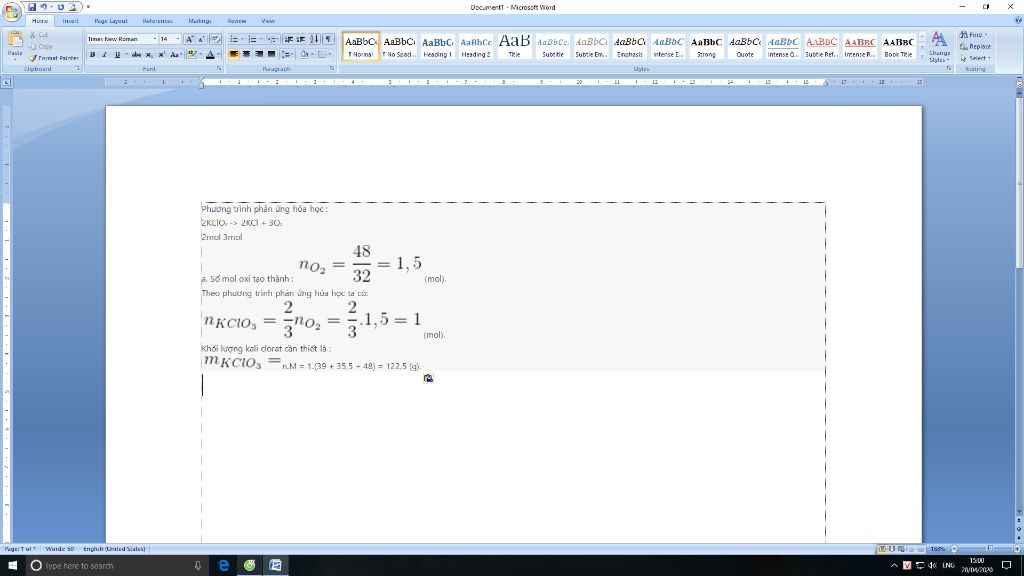Toggle Print Layout view button
Viewport: 1024px width, 576px height.
882,549
